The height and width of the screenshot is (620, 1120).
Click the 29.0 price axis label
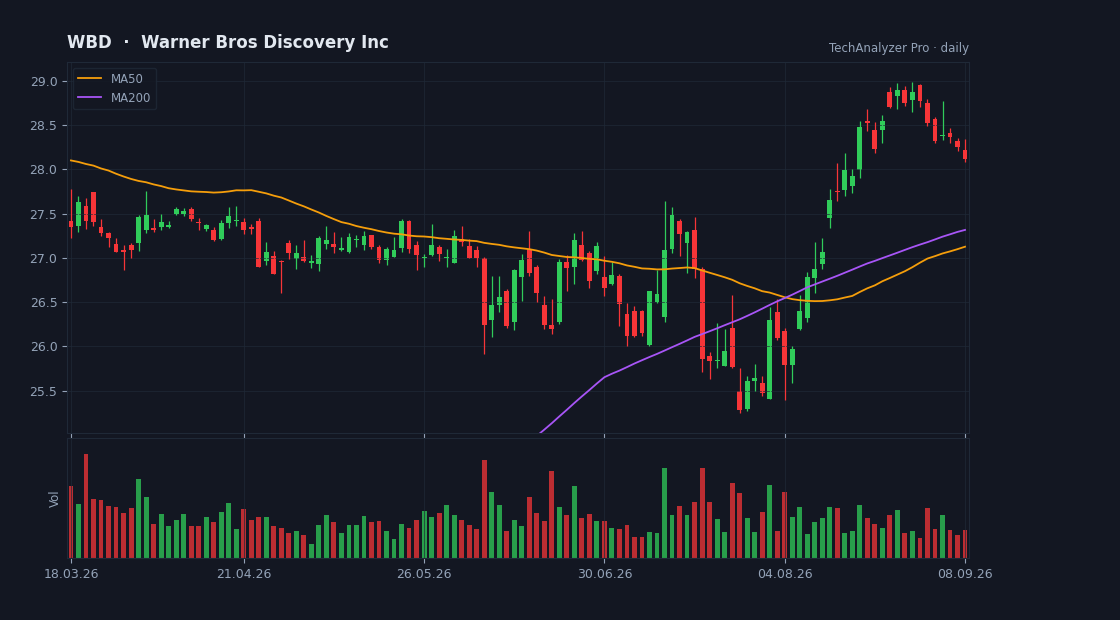tap(44, 81)
